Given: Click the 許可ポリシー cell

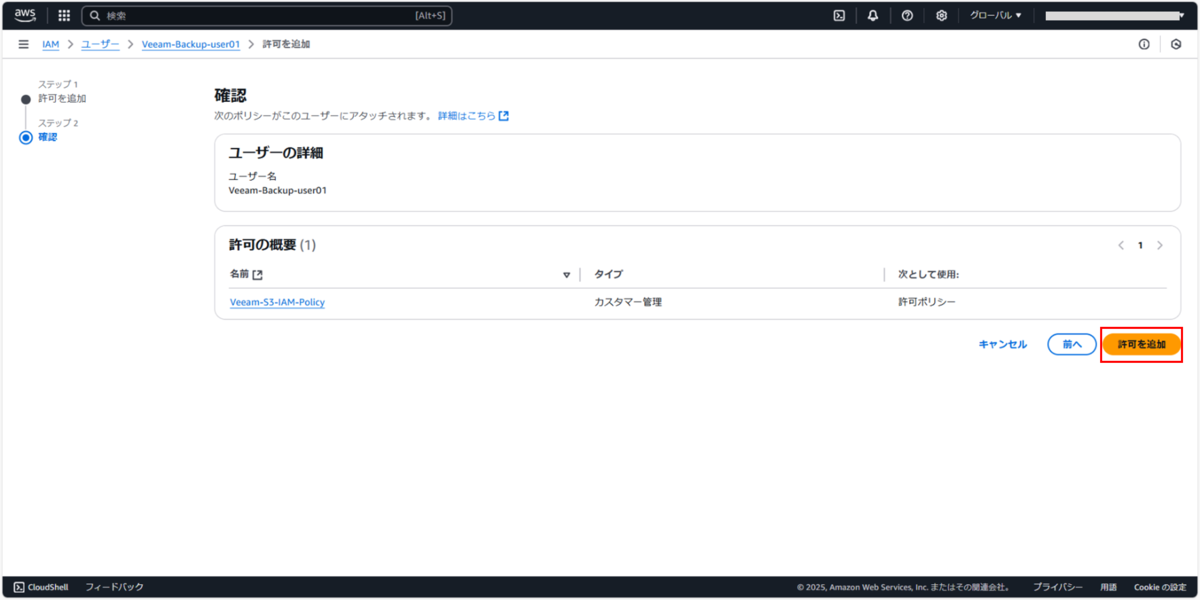Looking at the screenshot, I should point(927,302).
